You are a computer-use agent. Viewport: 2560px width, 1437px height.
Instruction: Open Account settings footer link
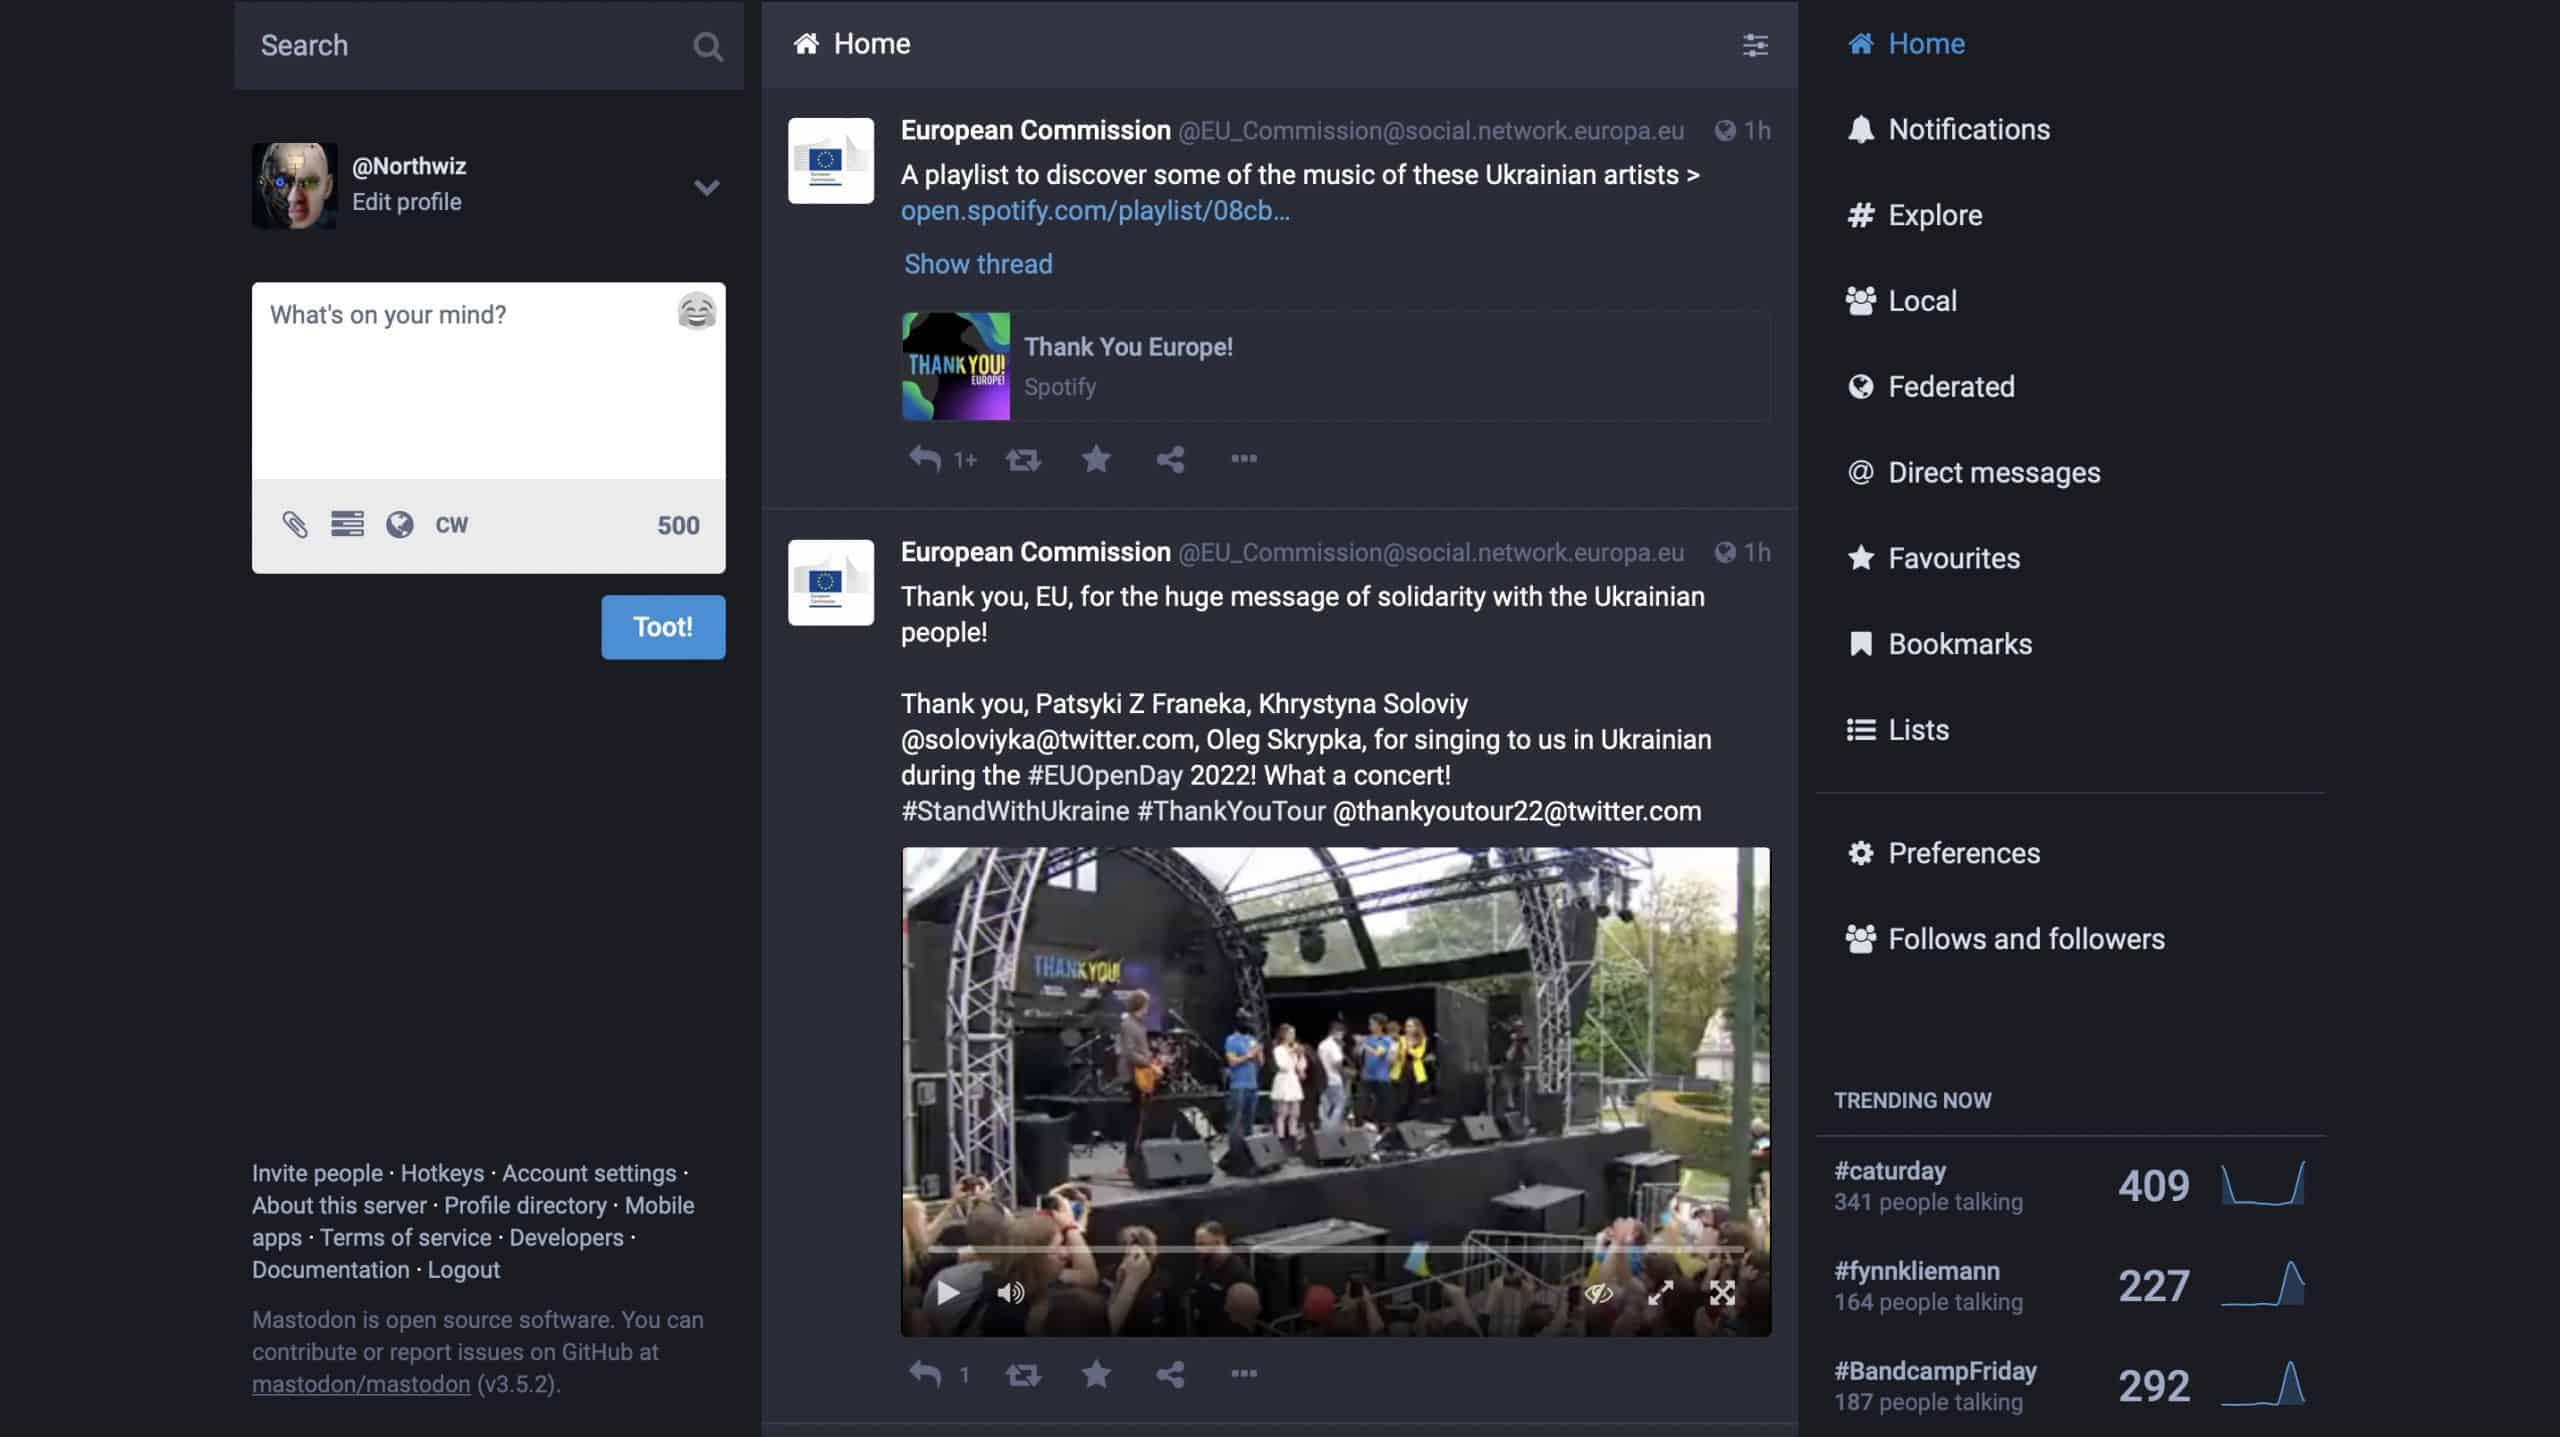(589, 1173)
